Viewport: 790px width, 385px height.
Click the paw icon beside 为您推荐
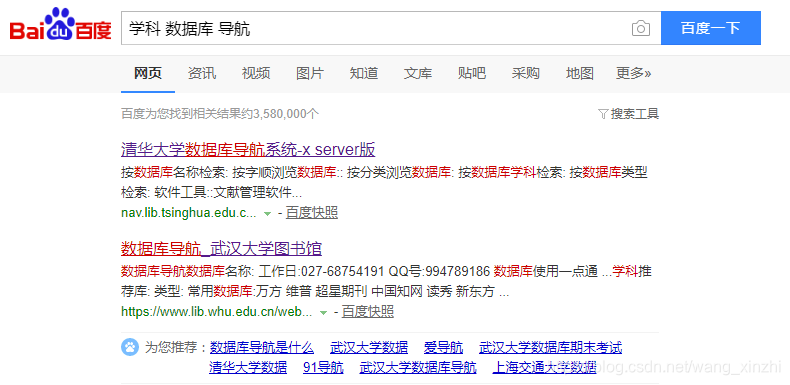point(130,348)
